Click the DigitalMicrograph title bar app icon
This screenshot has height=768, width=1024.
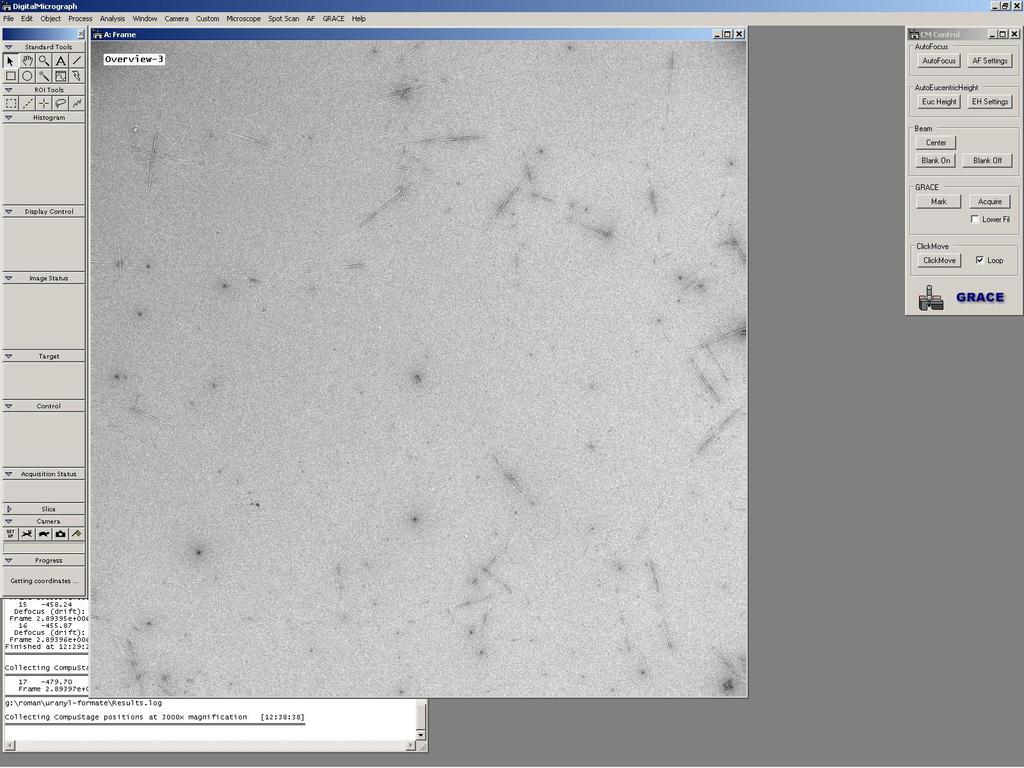tap(7, 6)
